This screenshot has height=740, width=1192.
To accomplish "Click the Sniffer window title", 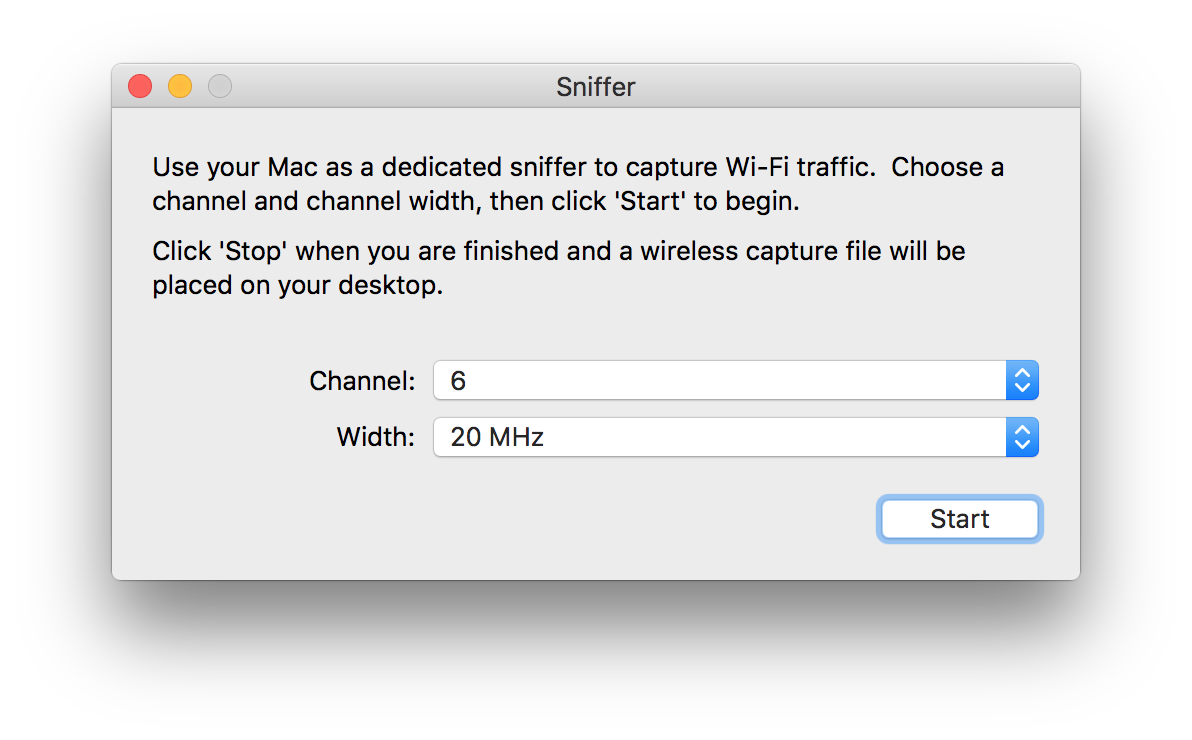I will [595, 87].
